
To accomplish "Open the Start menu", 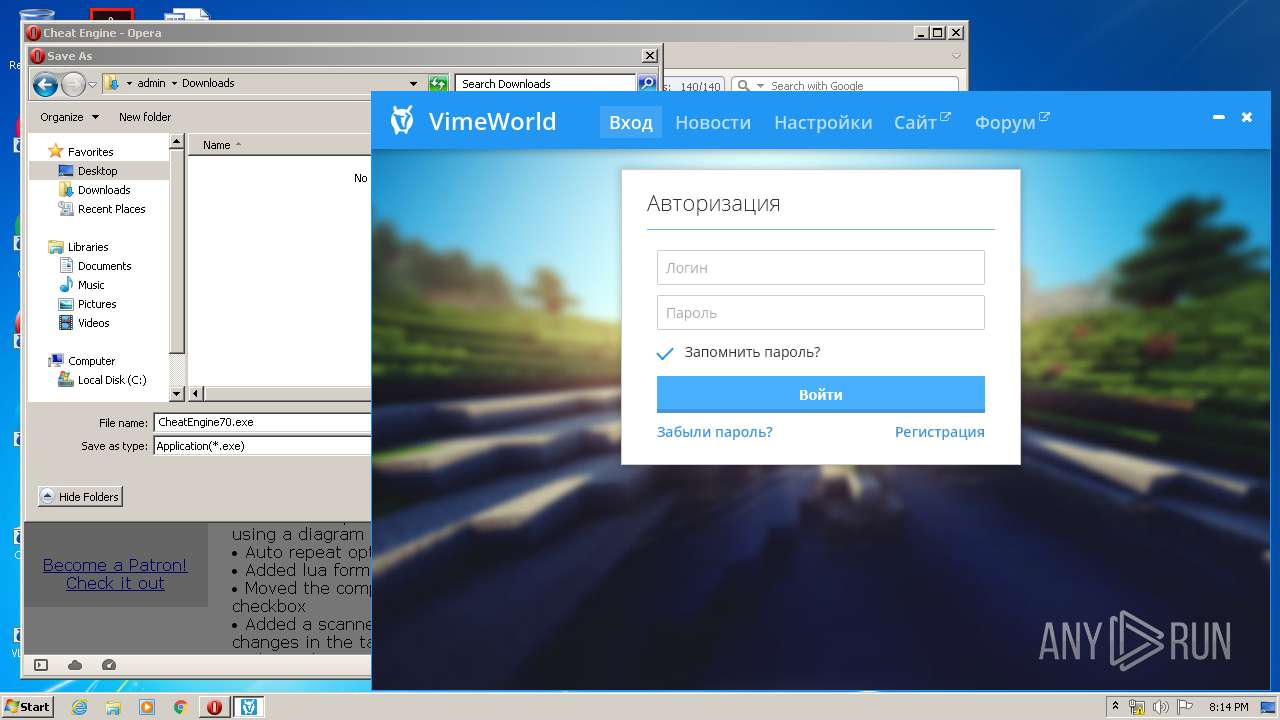I will [27, 707].
